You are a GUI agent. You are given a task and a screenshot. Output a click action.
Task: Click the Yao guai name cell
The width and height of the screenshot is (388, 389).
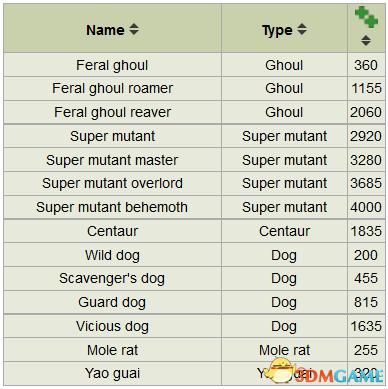(112, 374)
